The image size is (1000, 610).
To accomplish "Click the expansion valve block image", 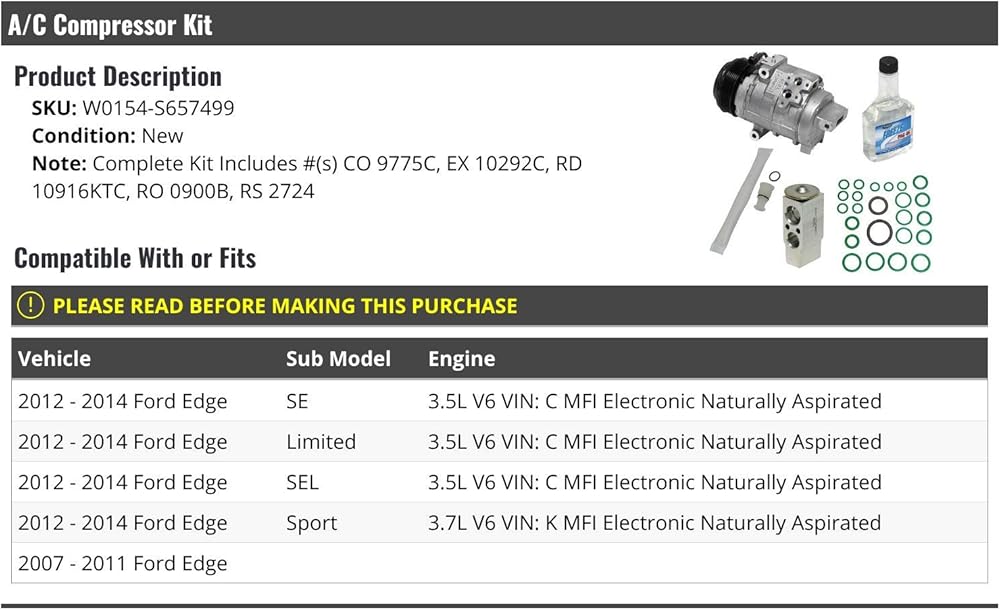I will tap(806, 223).
